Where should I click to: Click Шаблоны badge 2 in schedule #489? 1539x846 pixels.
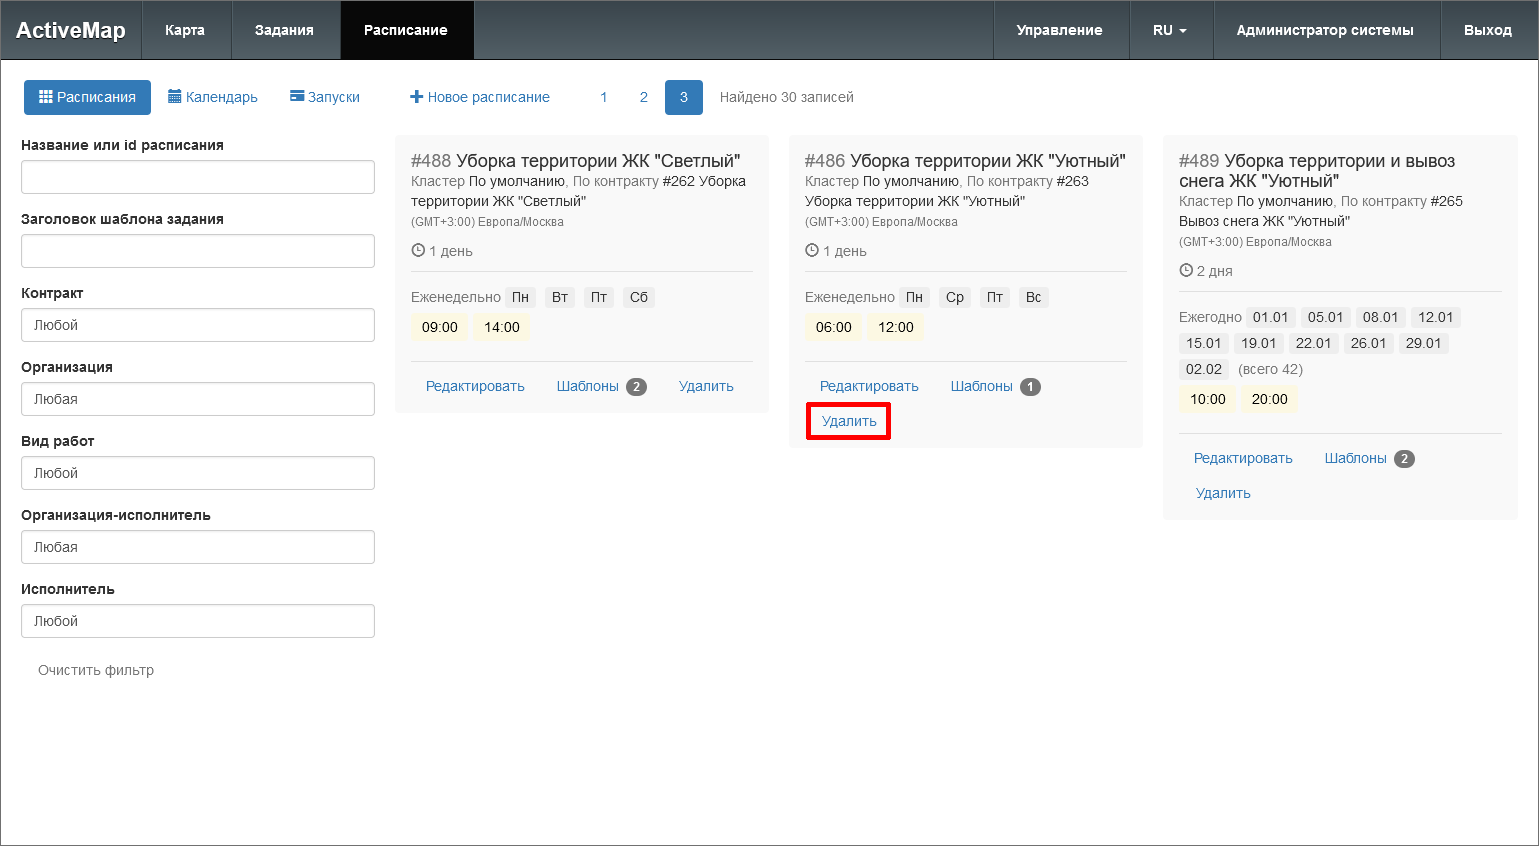pos(1404,459)
